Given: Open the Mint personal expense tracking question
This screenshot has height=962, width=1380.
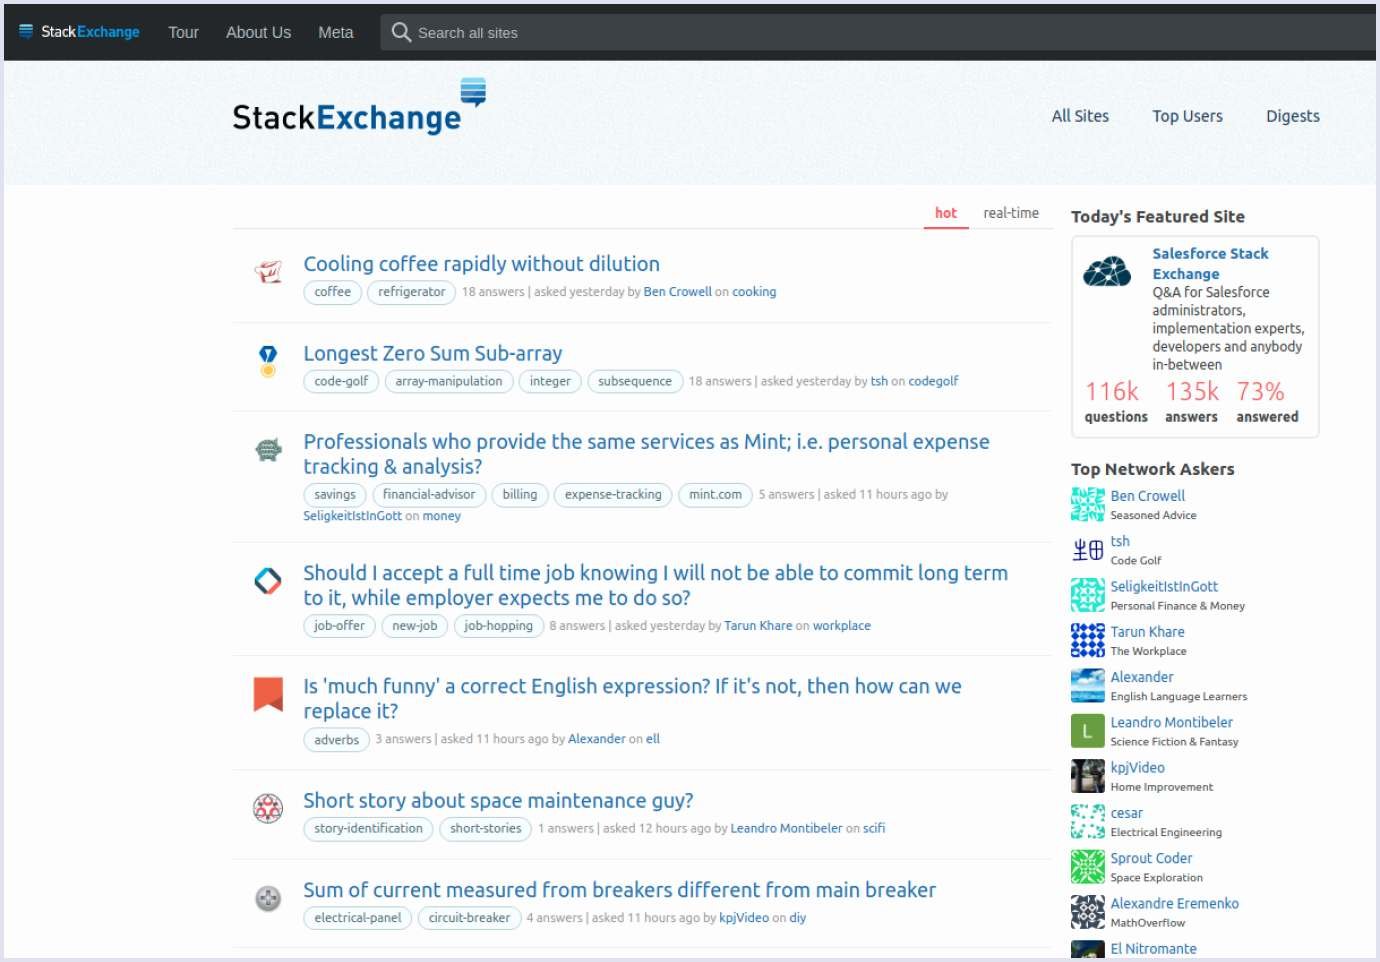Looking at the screenshot, I should point(646,454).
